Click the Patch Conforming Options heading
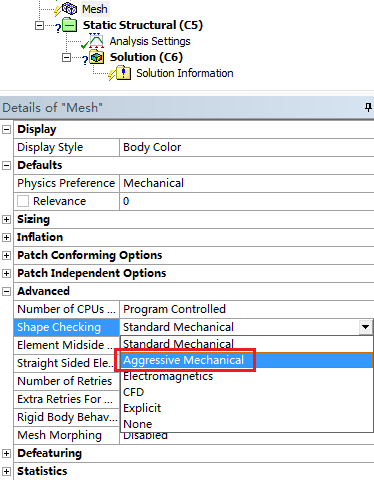Viewport: 374px width, 480px height. (90, 255)
